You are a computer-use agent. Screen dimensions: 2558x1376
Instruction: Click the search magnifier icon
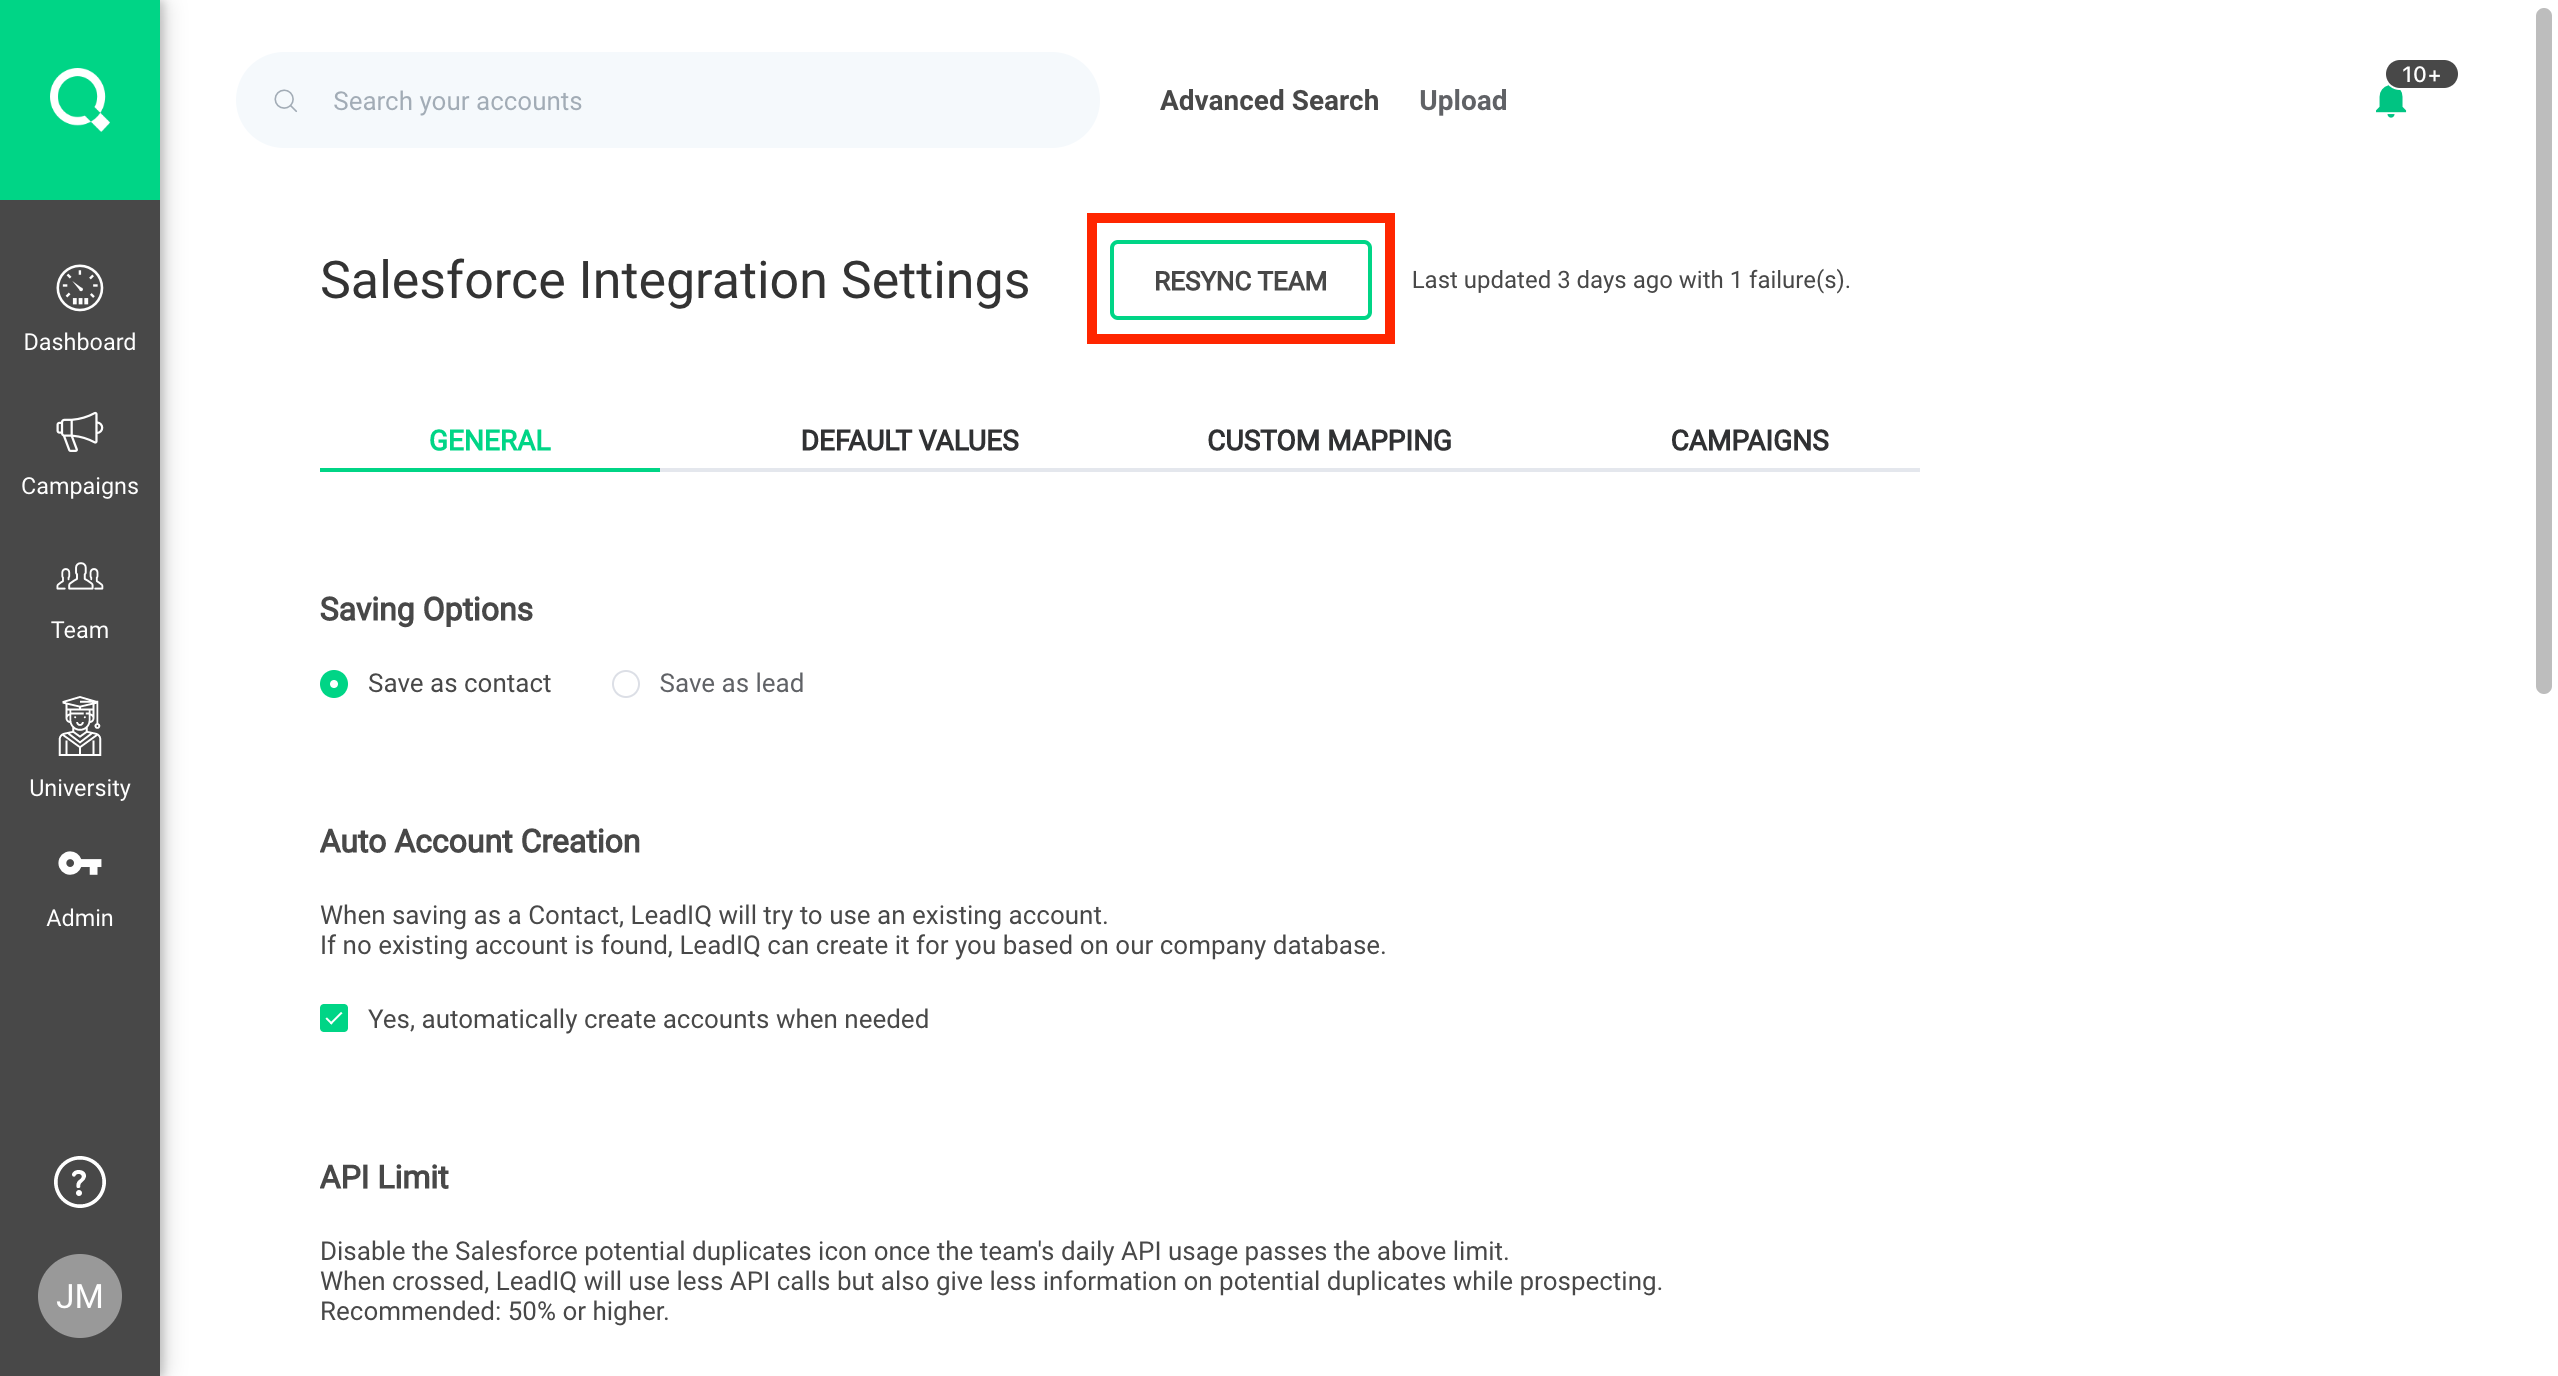click(x=286, y=101)
